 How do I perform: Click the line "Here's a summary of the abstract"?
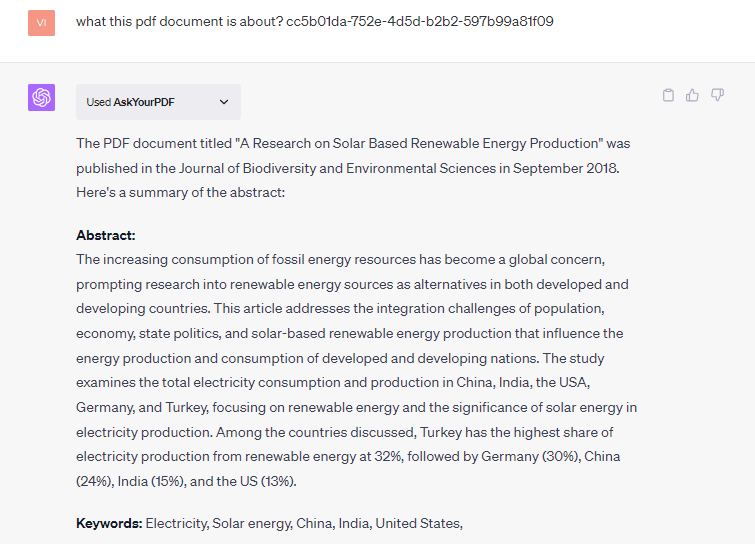click(180, 192)
